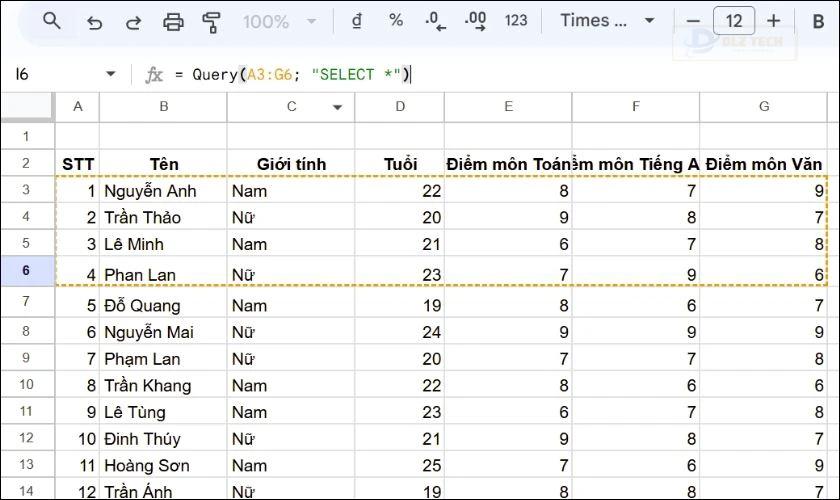Image resolution: width=840 pixels, height=500 pixels.
Task: Select cell containing Lê Tùng
Action: tap(163, 412)
